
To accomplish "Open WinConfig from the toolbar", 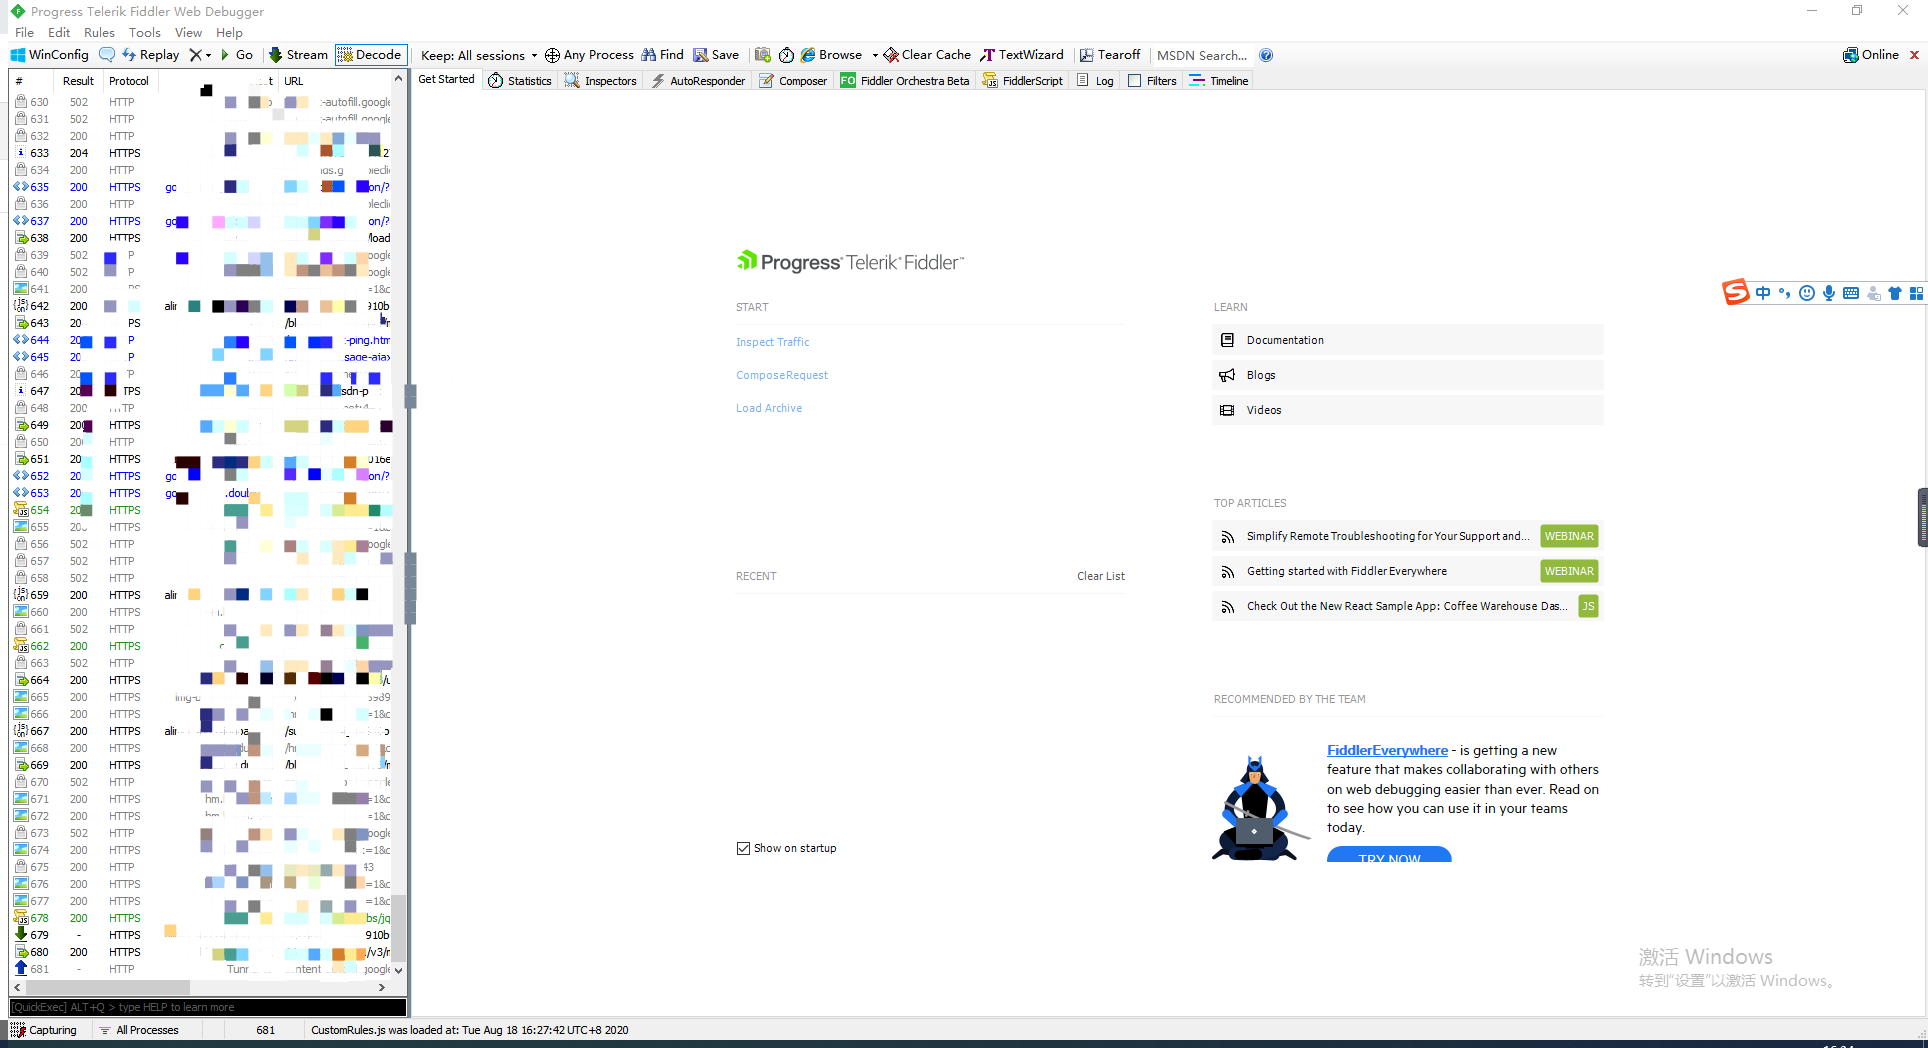I will click(50, 55).
